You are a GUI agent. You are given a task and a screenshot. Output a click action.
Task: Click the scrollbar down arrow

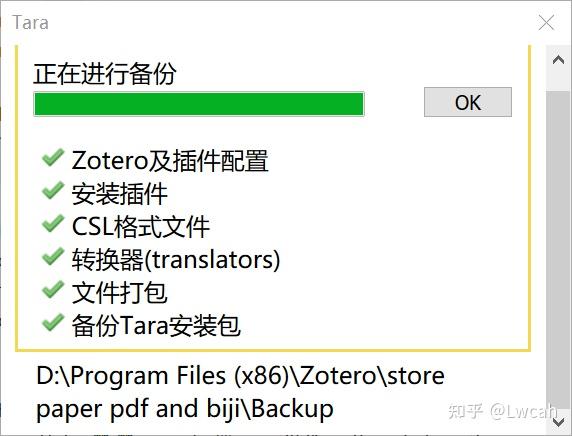click(559, 422)
